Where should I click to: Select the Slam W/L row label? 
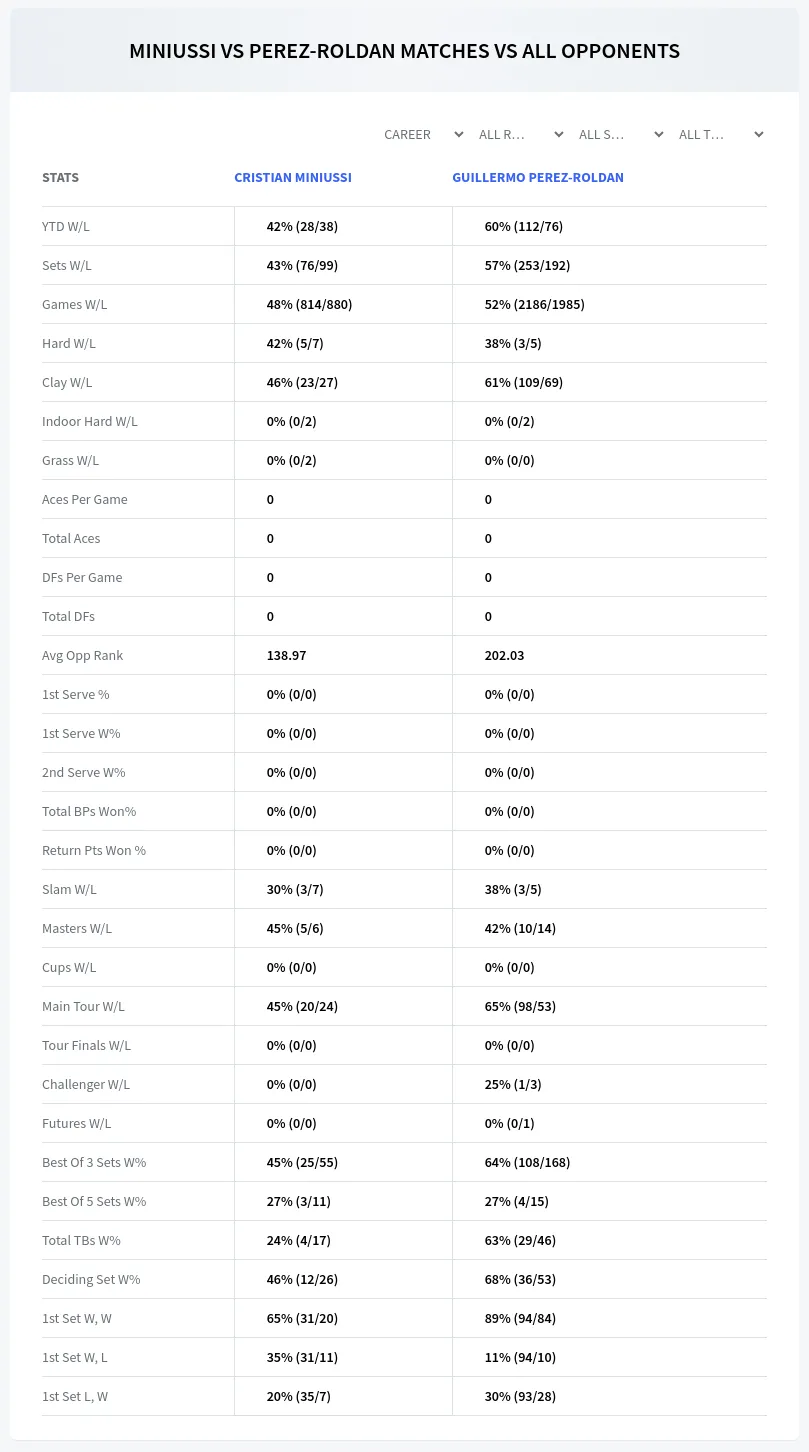pyautogui.click(x=69, y=889)
